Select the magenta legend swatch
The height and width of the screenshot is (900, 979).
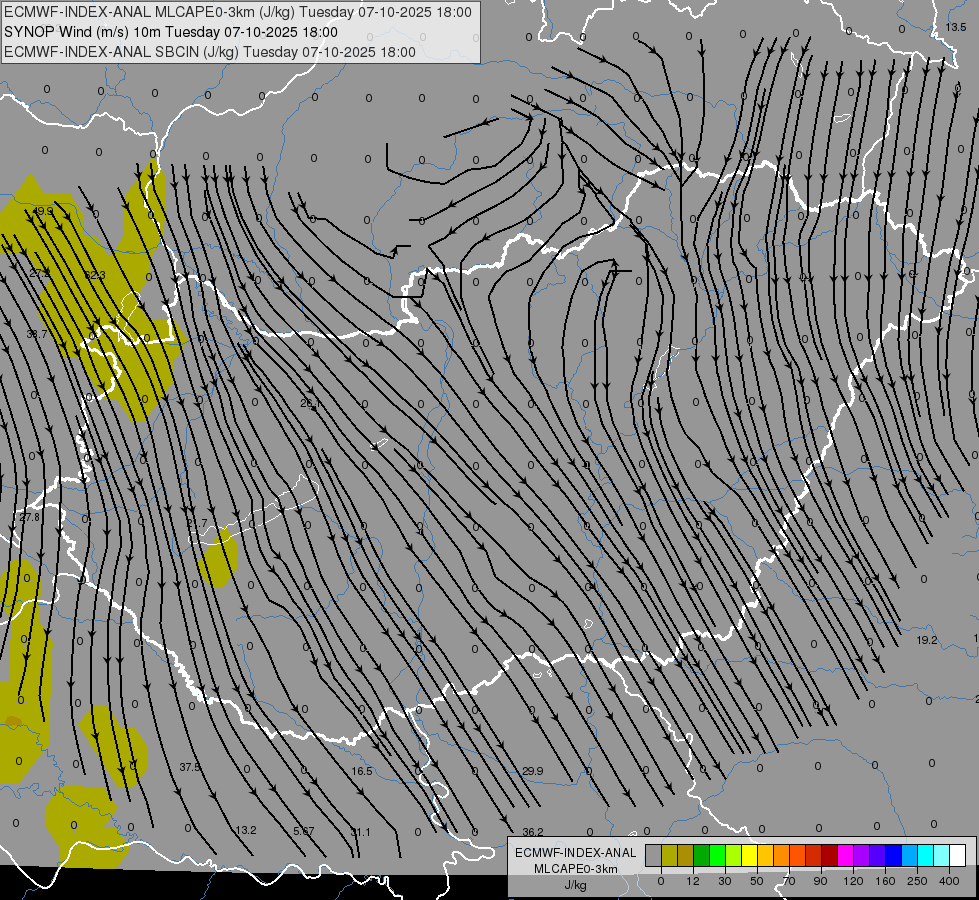point(846,855)
